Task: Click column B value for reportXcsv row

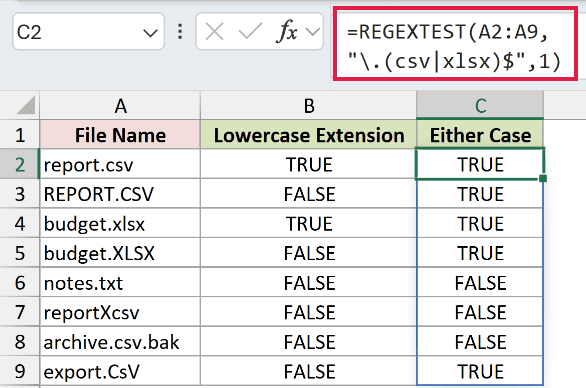Action: point(308,312)
